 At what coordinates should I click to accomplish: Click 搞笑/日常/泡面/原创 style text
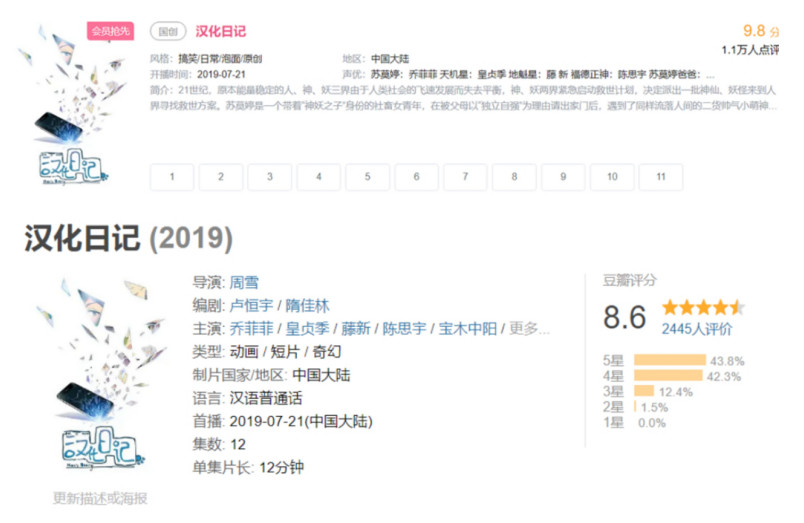click(220, 58)
